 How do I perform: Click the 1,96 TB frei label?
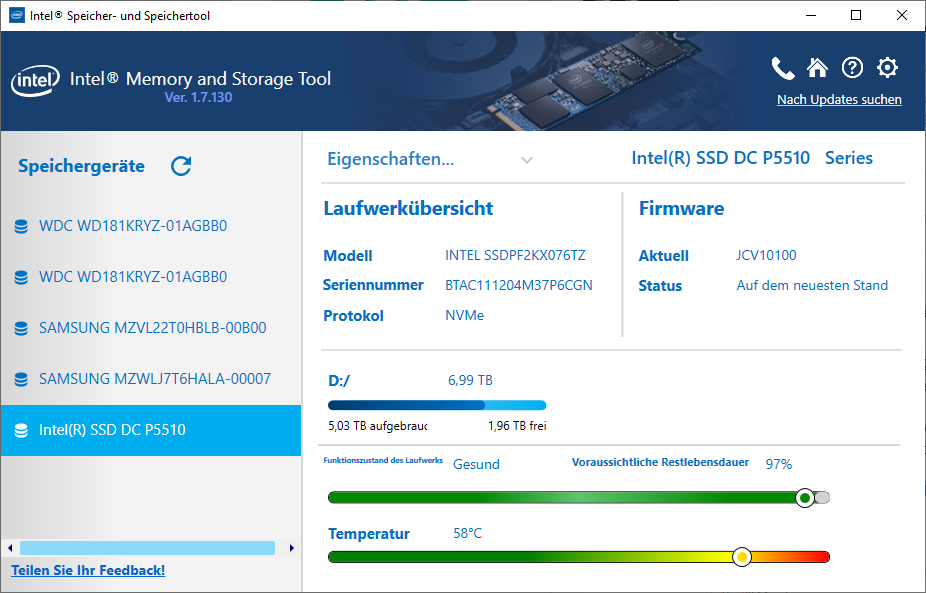pos(517,426)
